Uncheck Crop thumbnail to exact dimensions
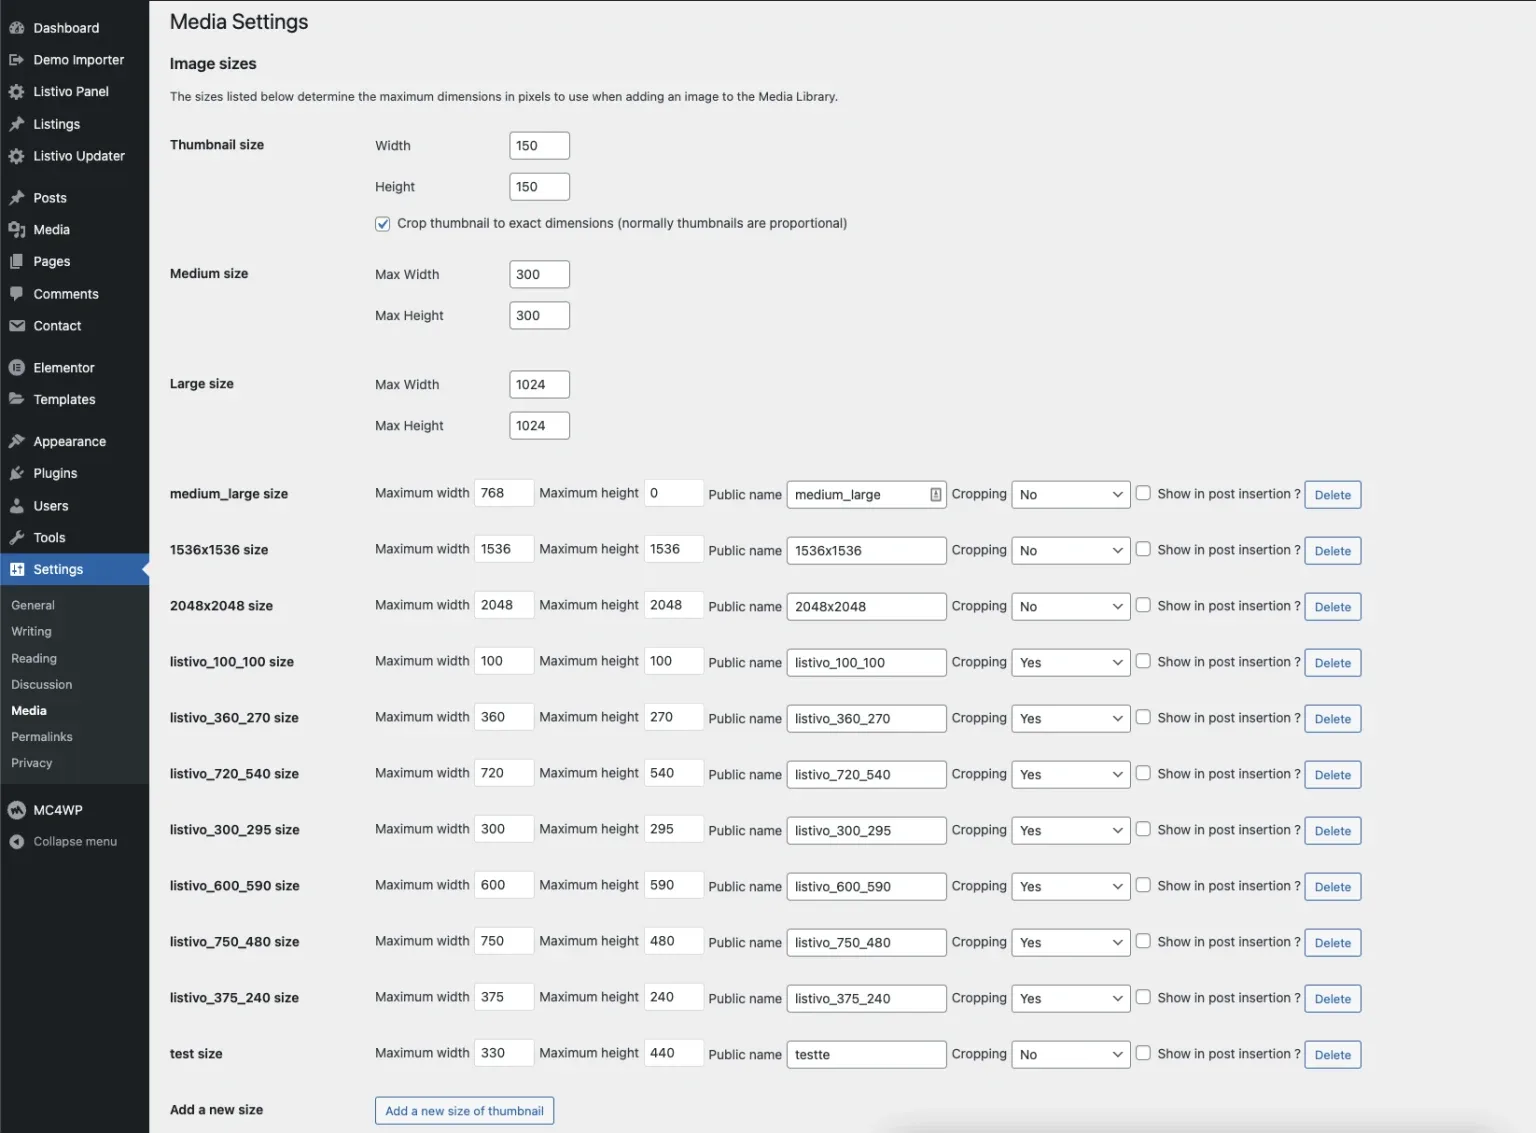The image size is (1536, 1133). (383, 224)
